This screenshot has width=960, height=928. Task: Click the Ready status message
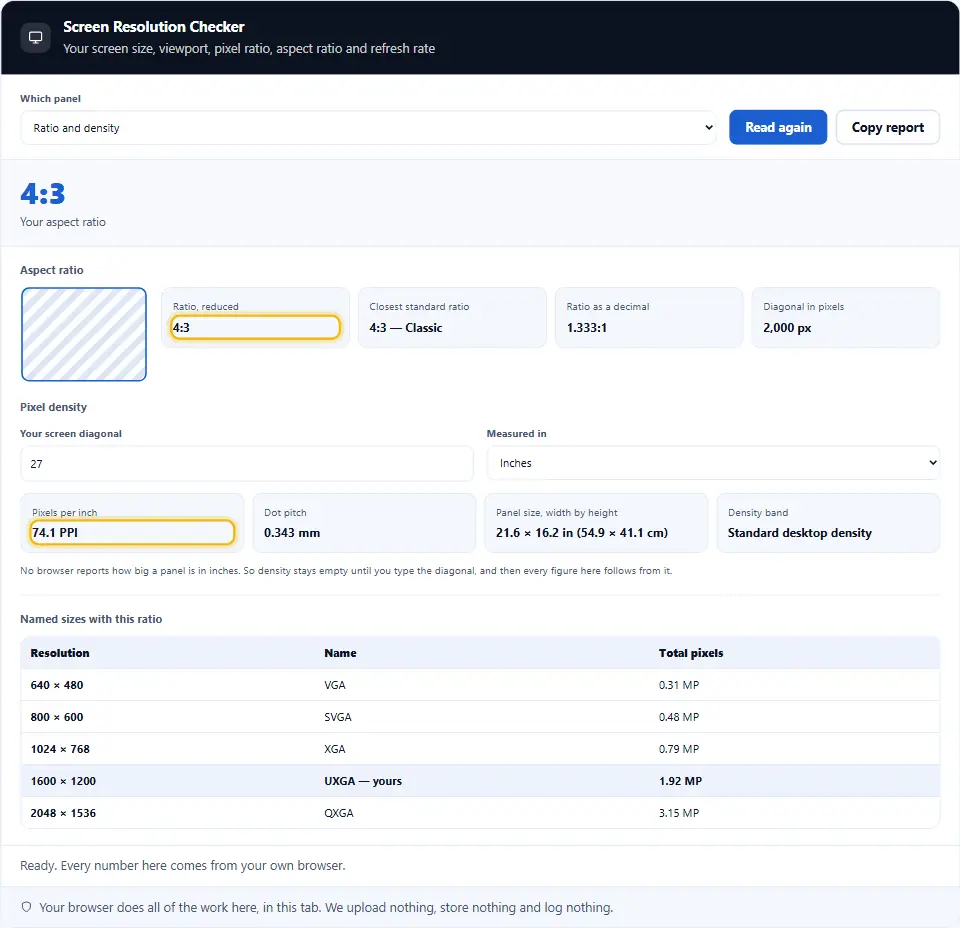pyautogui.click(x=182, y=865)
